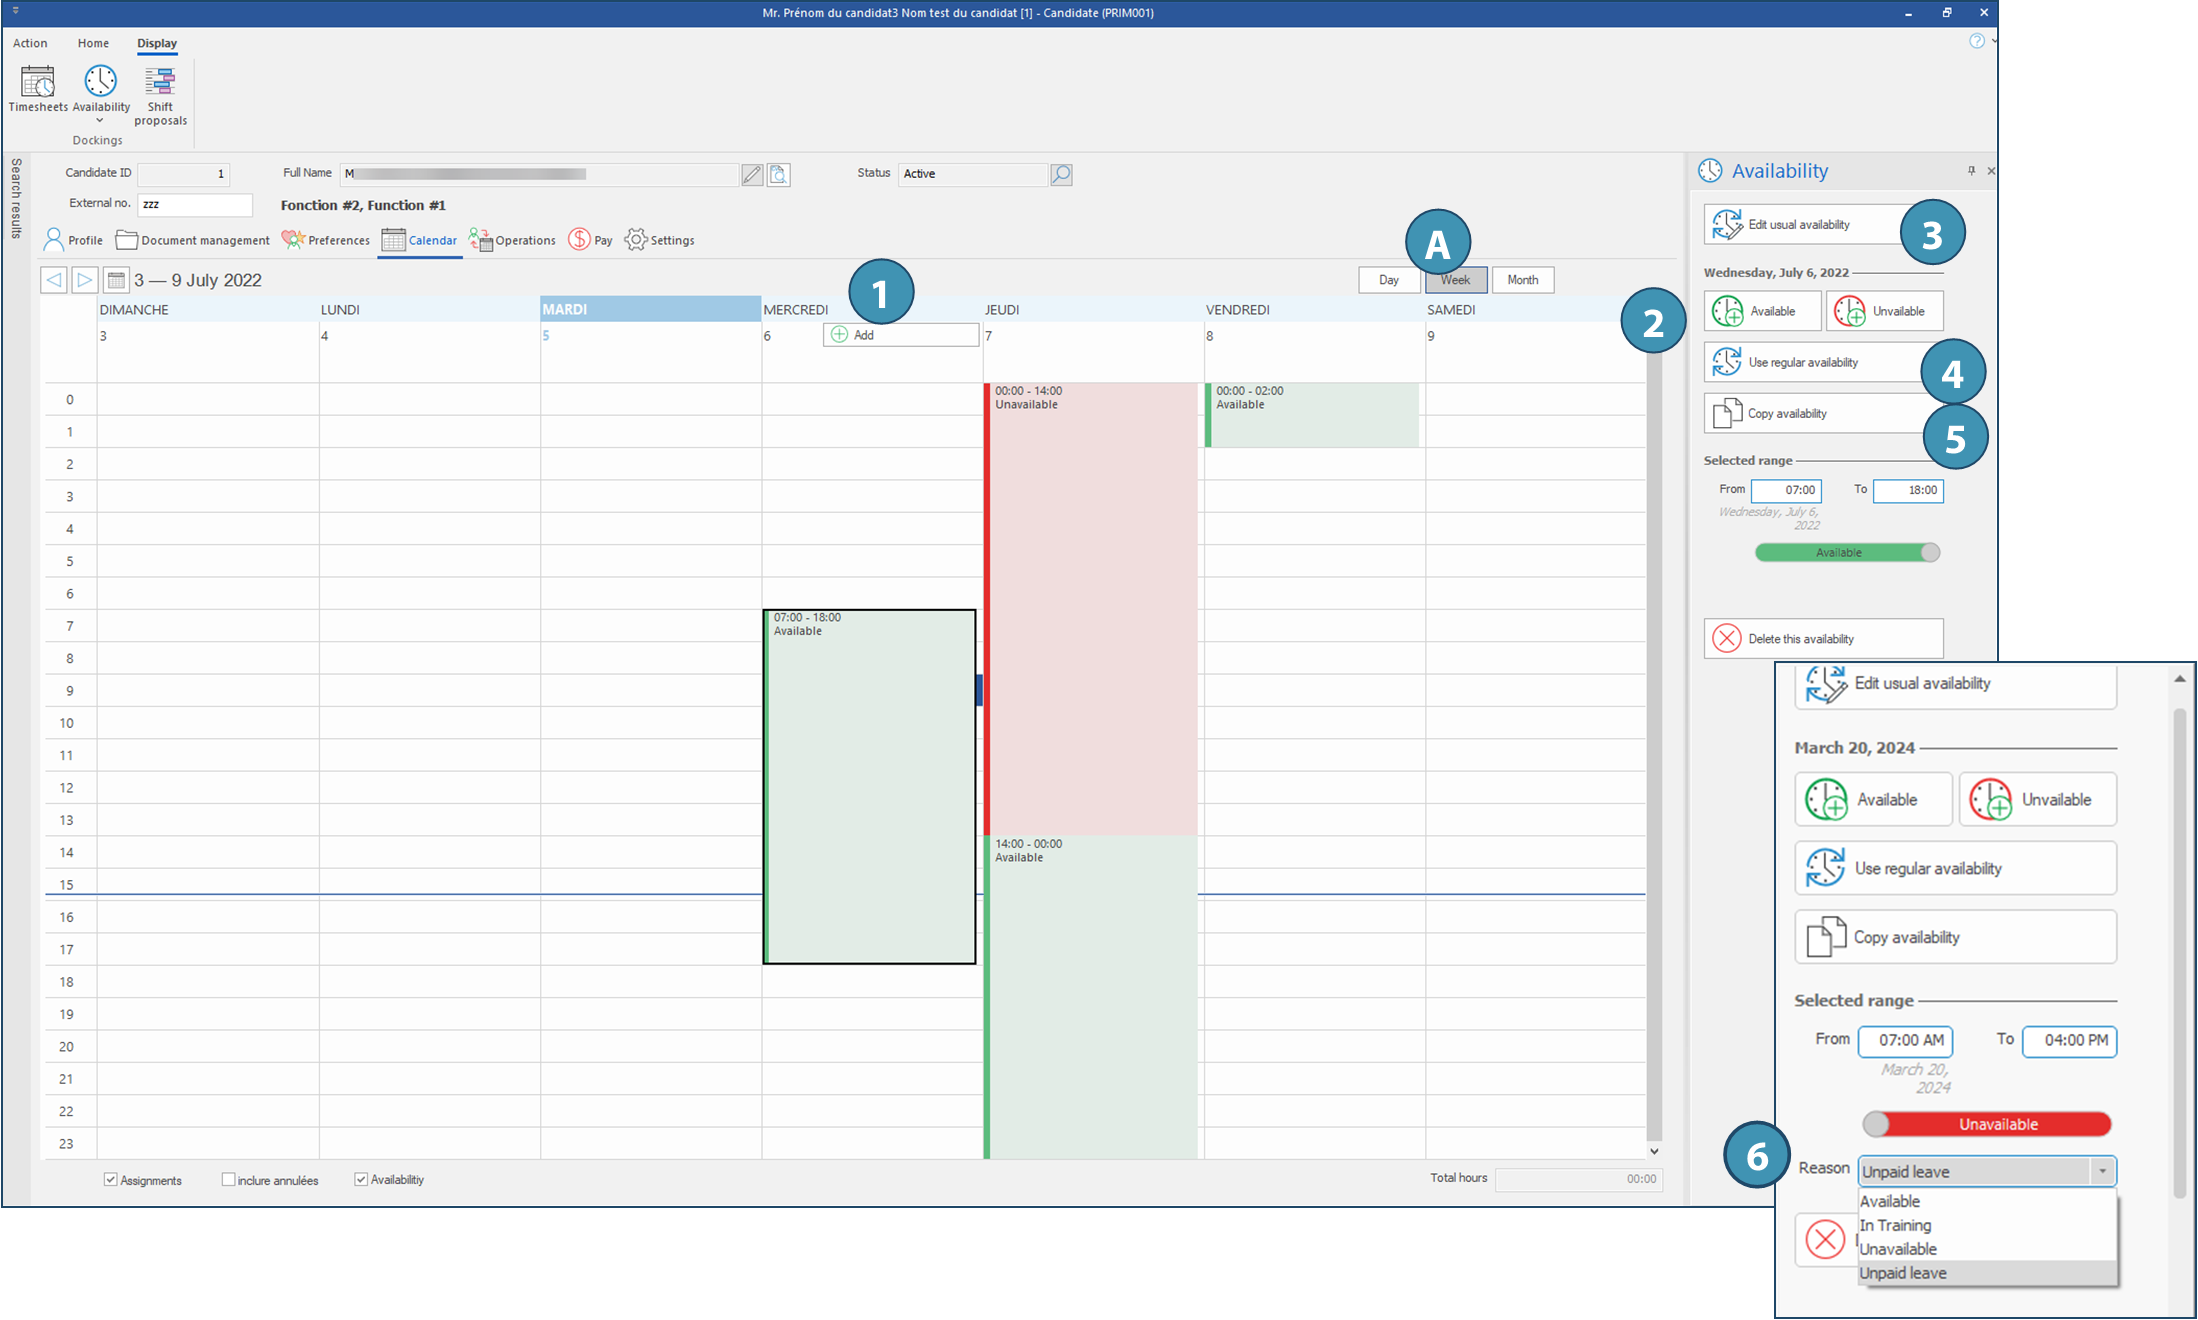This screenshot has width=2198, height=1320.
Task: Choose In Training in the Reason list
Action: coord(1987,1225)
